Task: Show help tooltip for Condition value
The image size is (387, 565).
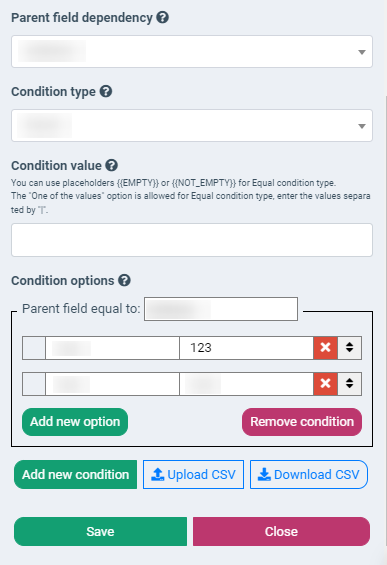Action: (x=112, y=165)
